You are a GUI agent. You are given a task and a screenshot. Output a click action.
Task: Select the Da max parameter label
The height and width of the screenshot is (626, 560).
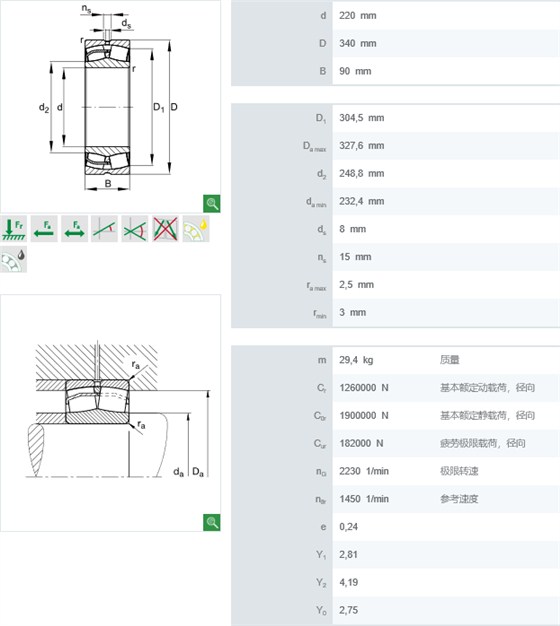[x=315, y=147]
